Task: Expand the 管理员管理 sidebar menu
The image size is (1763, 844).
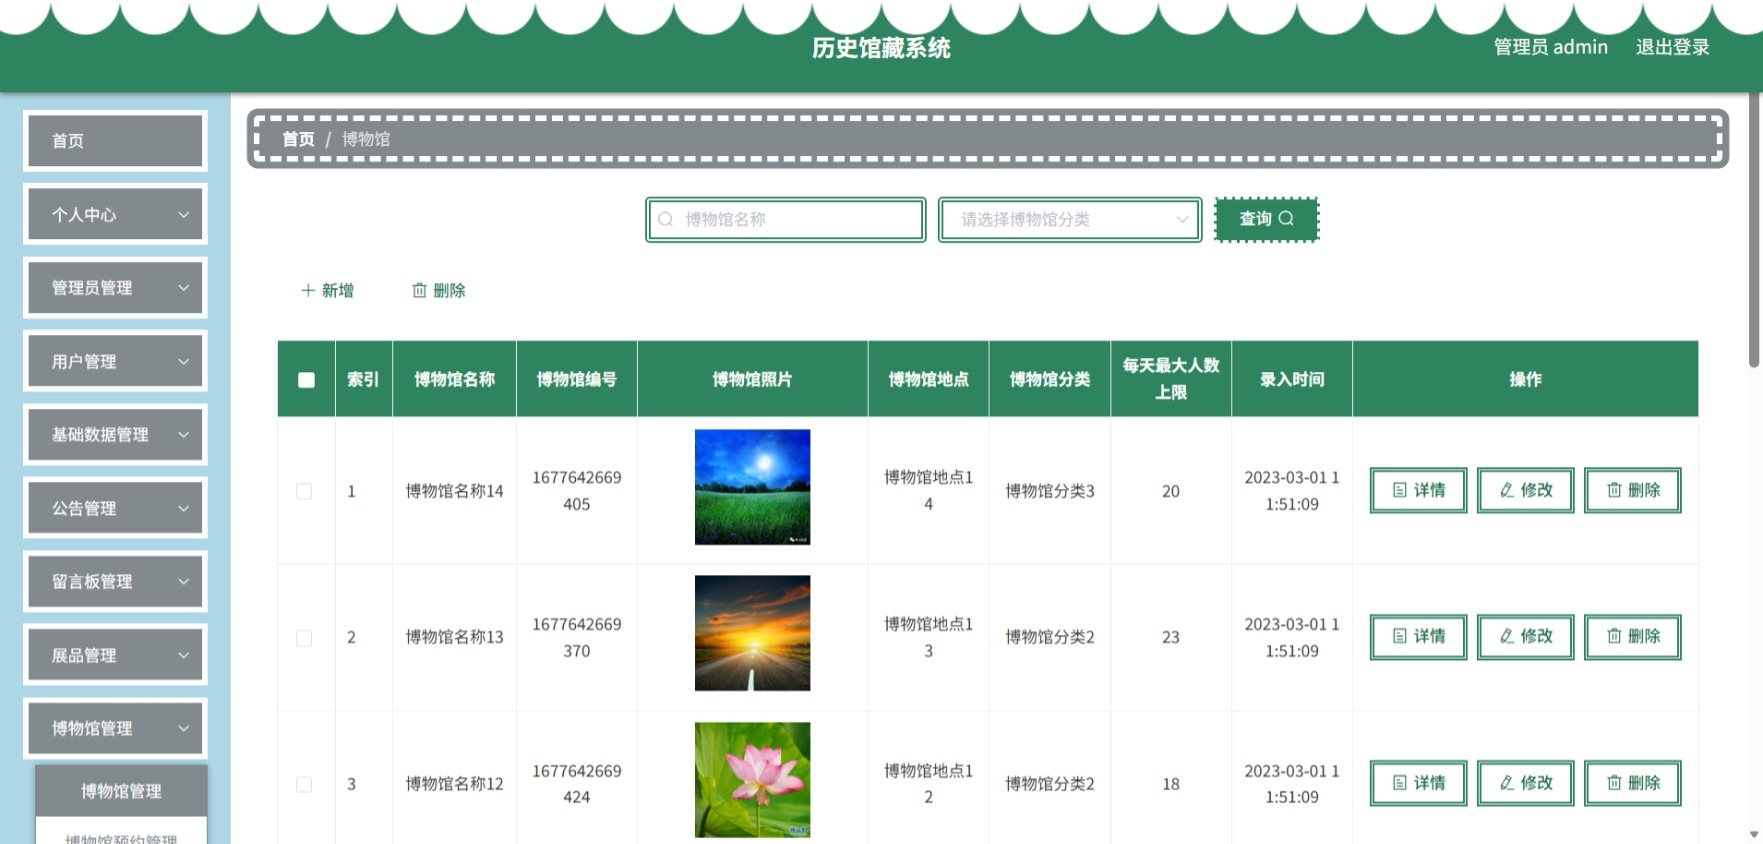Action: click(x=116, y=288)
